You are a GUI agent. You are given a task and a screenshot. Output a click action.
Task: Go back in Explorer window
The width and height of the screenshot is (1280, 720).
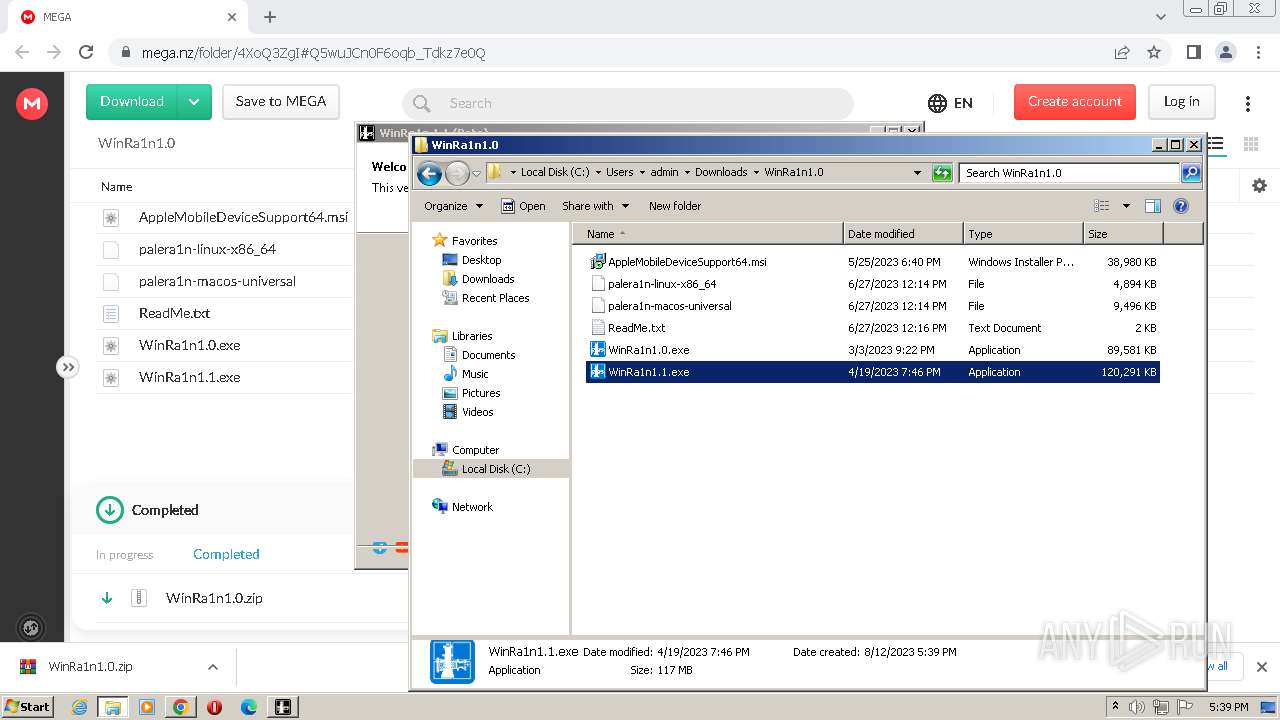430,173
